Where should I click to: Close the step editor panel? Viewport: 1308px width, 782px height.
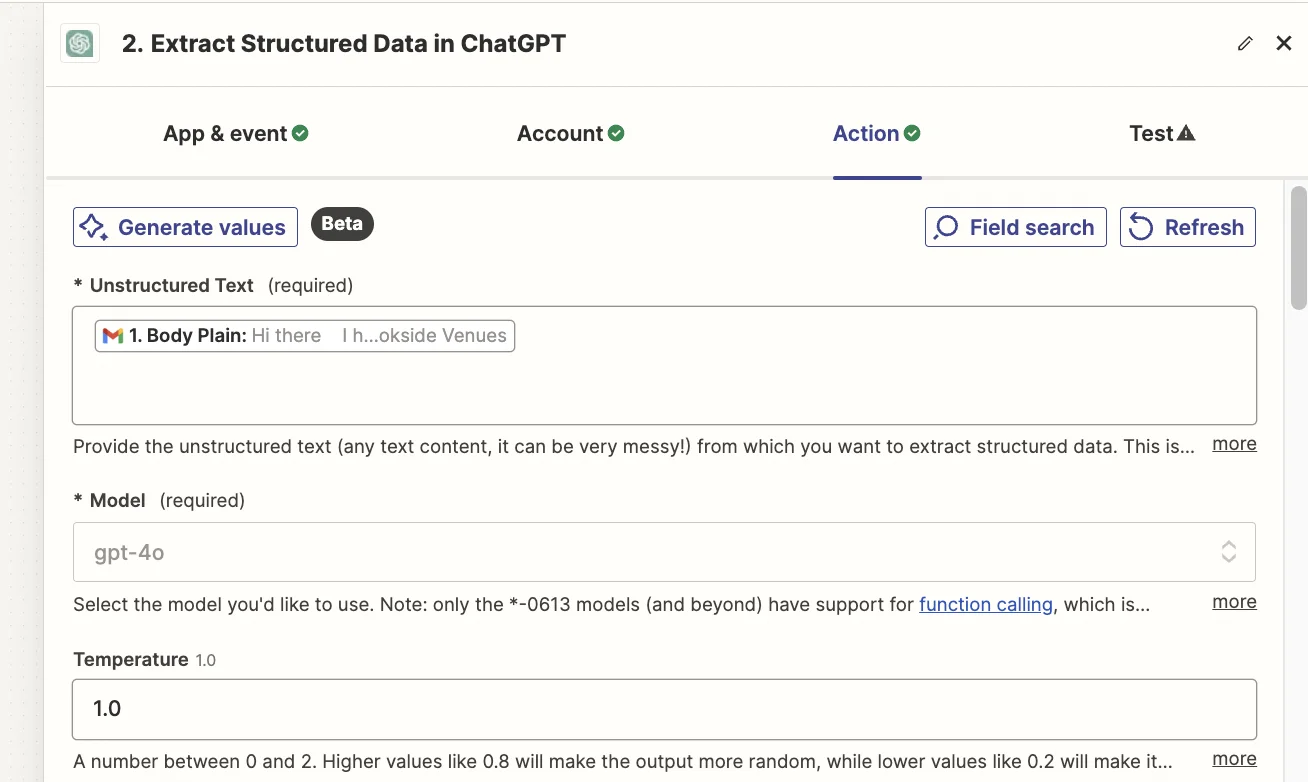pos(1284,44)
